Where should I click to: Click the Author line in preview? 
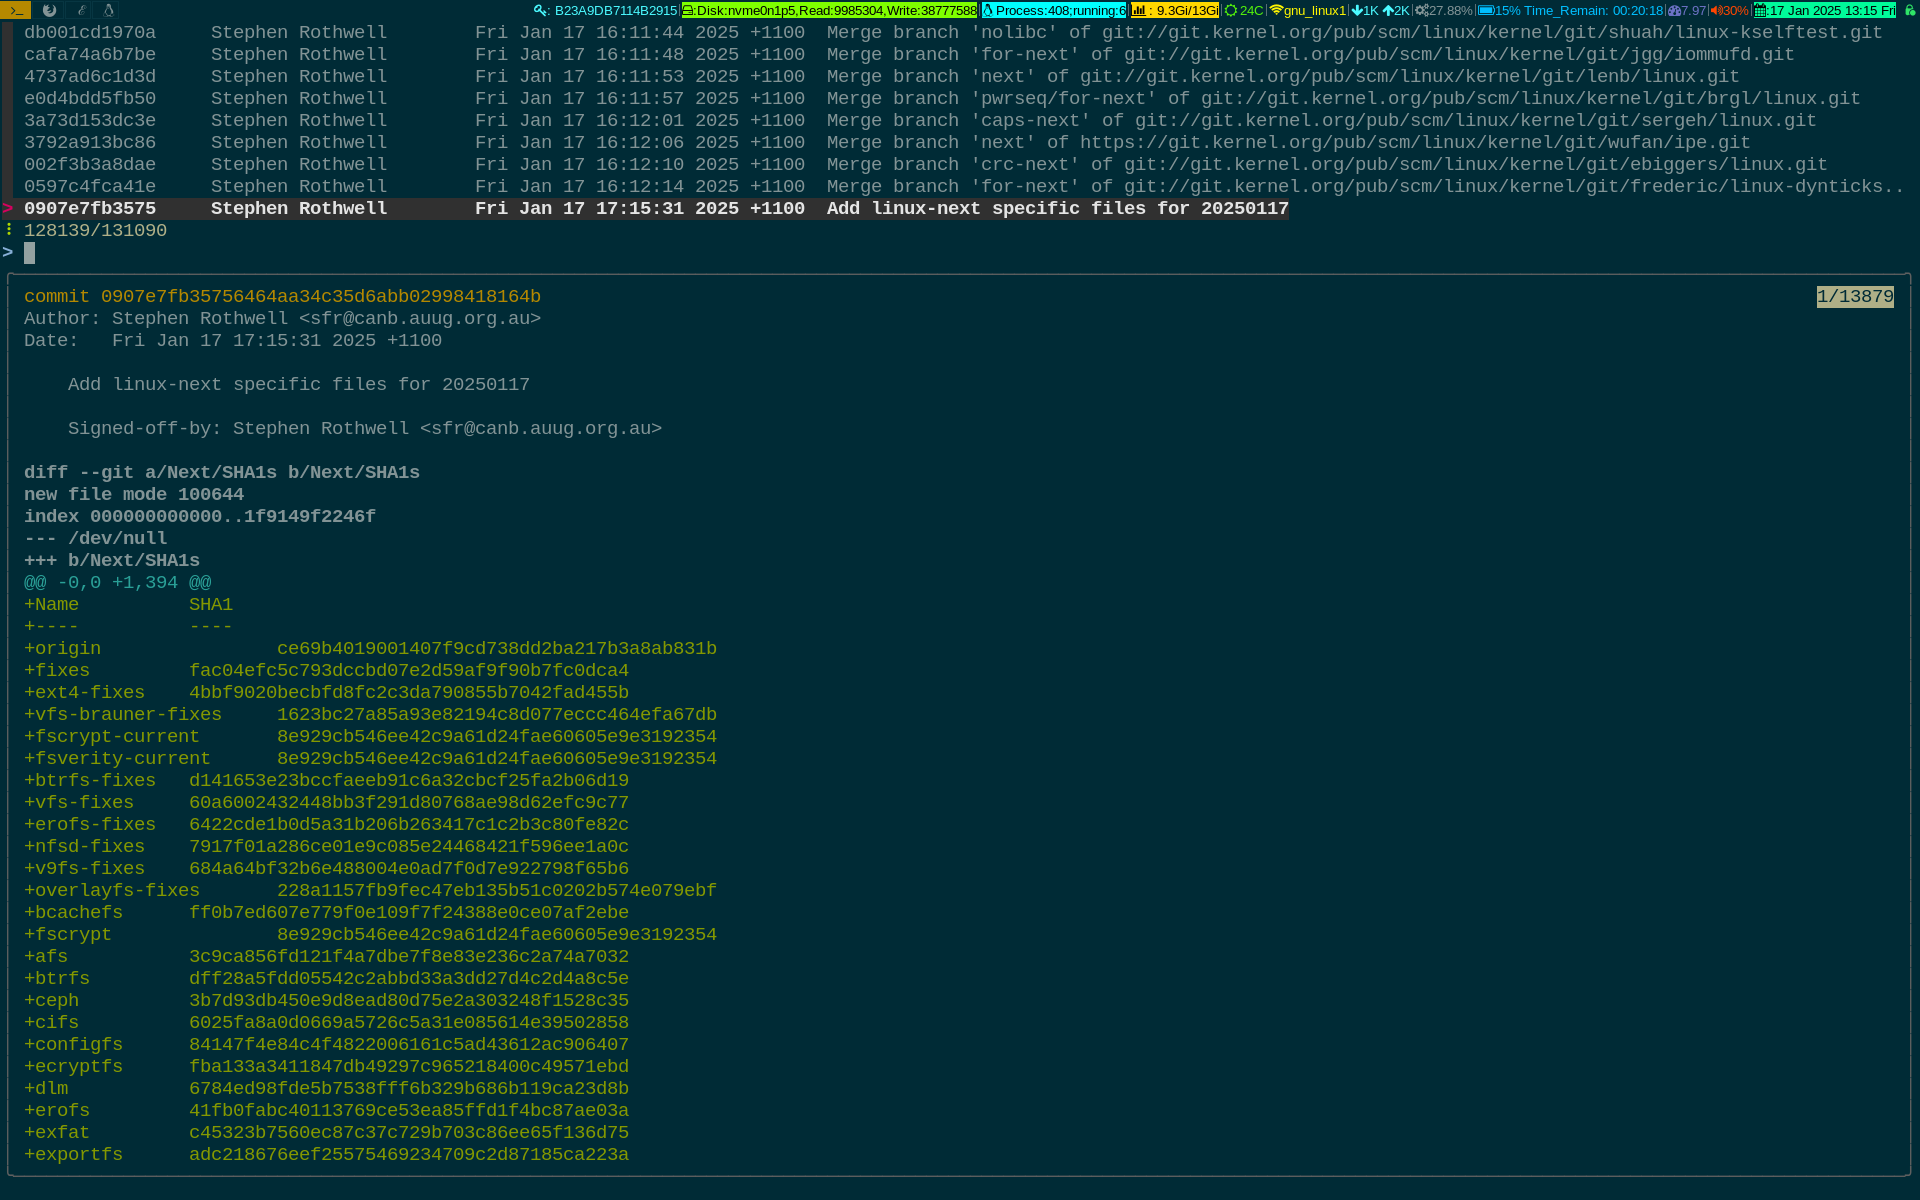pos(282,318)
